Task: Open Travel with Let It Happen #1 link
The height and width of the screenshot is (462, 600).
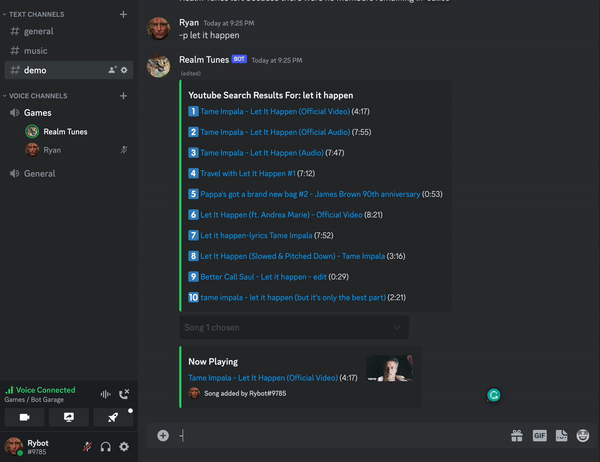Action: coord(248,173)
